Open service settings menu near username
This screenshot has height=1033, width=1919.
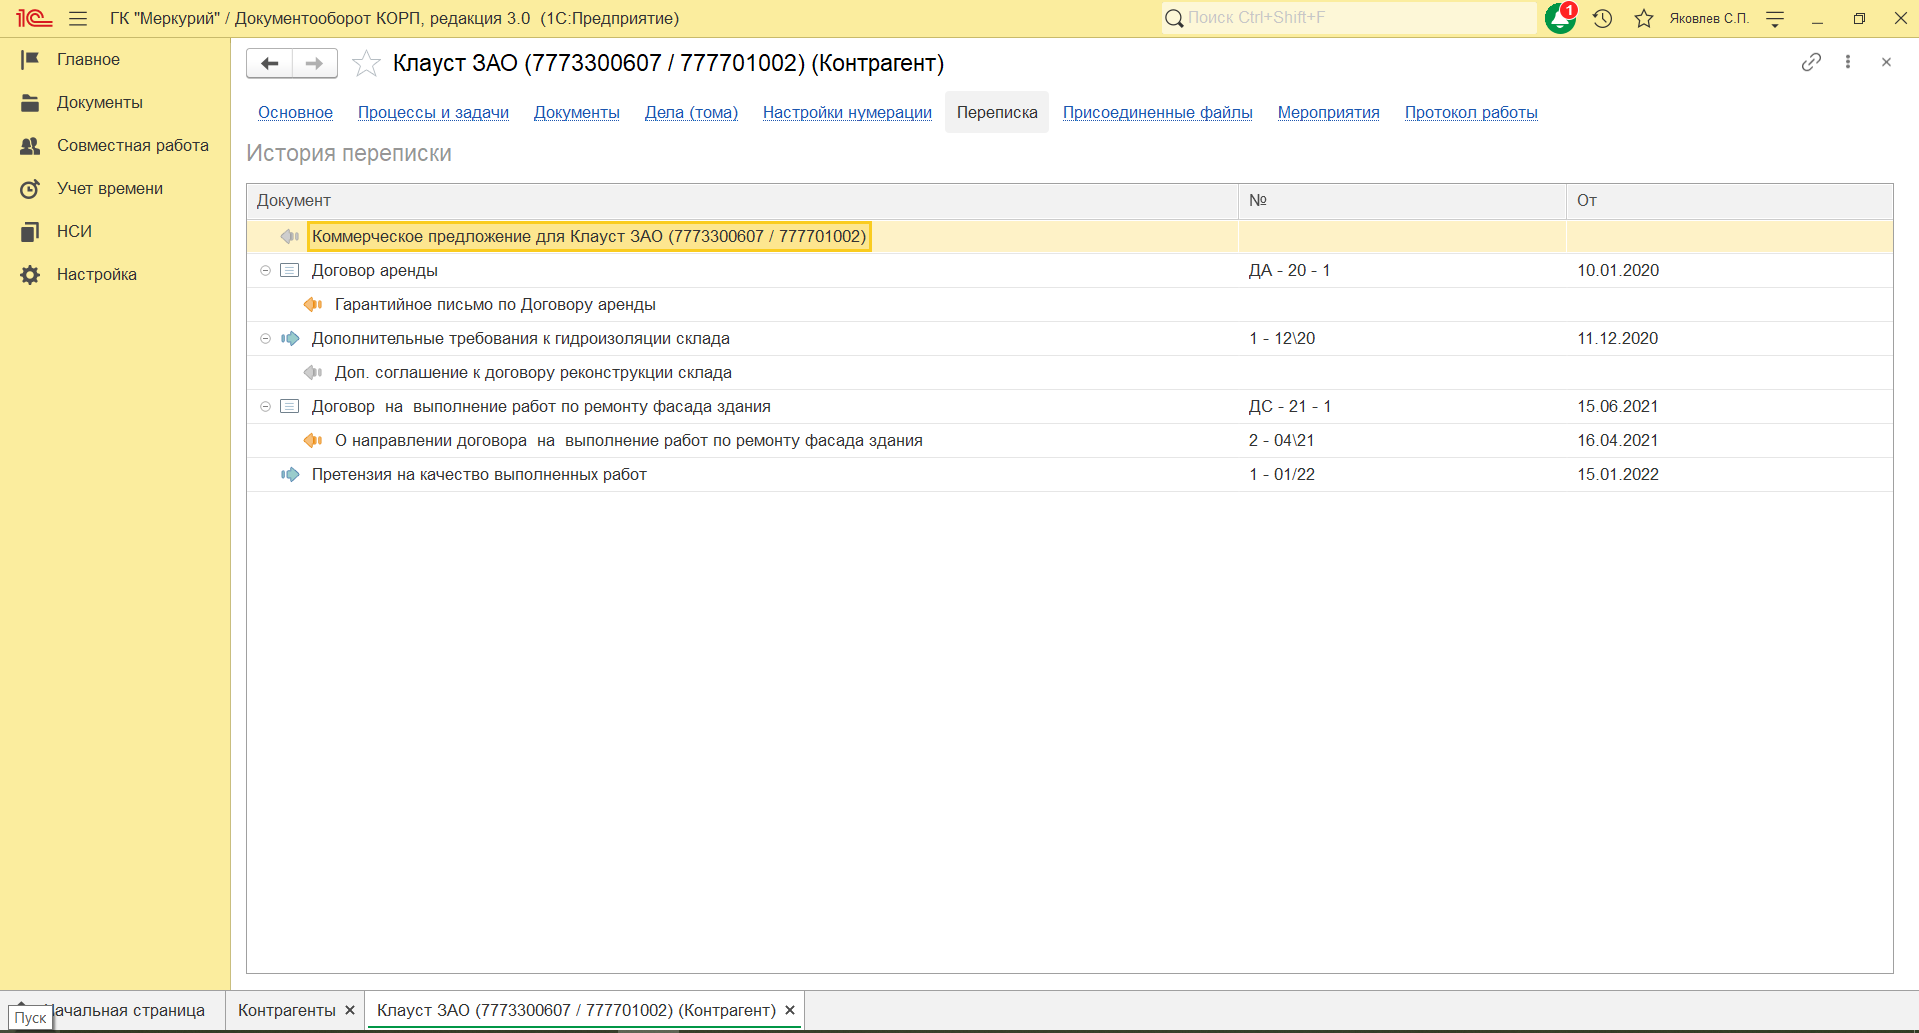pyautogui.click(x=1775, y=18)
